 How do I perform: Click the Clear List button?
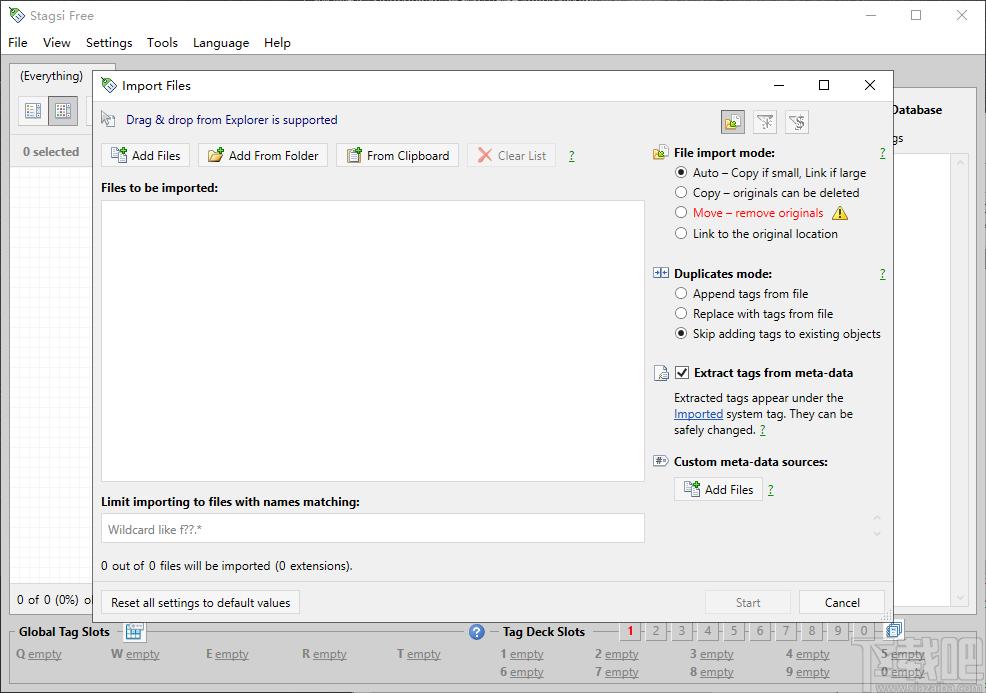(511, 155)
